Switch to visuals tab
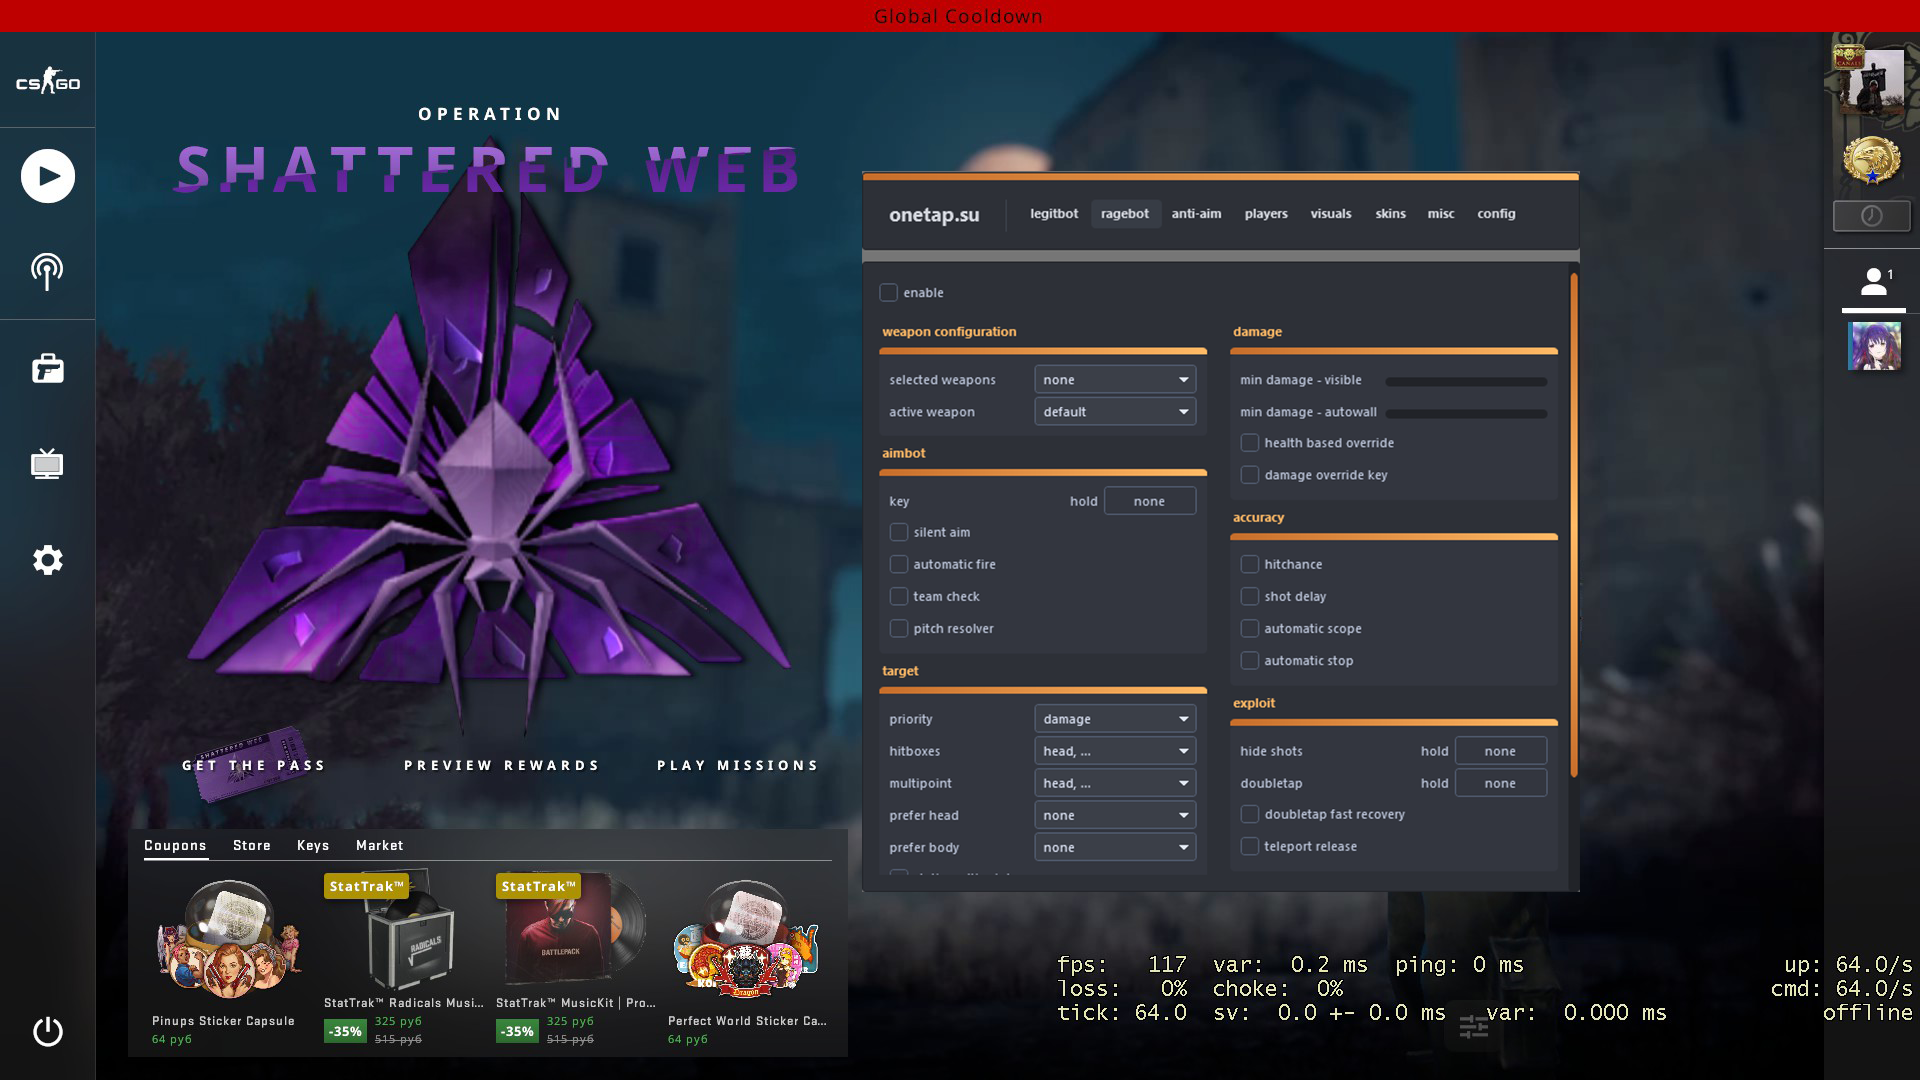The width and height of the screenshot is (1920, 1080). tap(1331, 214)
